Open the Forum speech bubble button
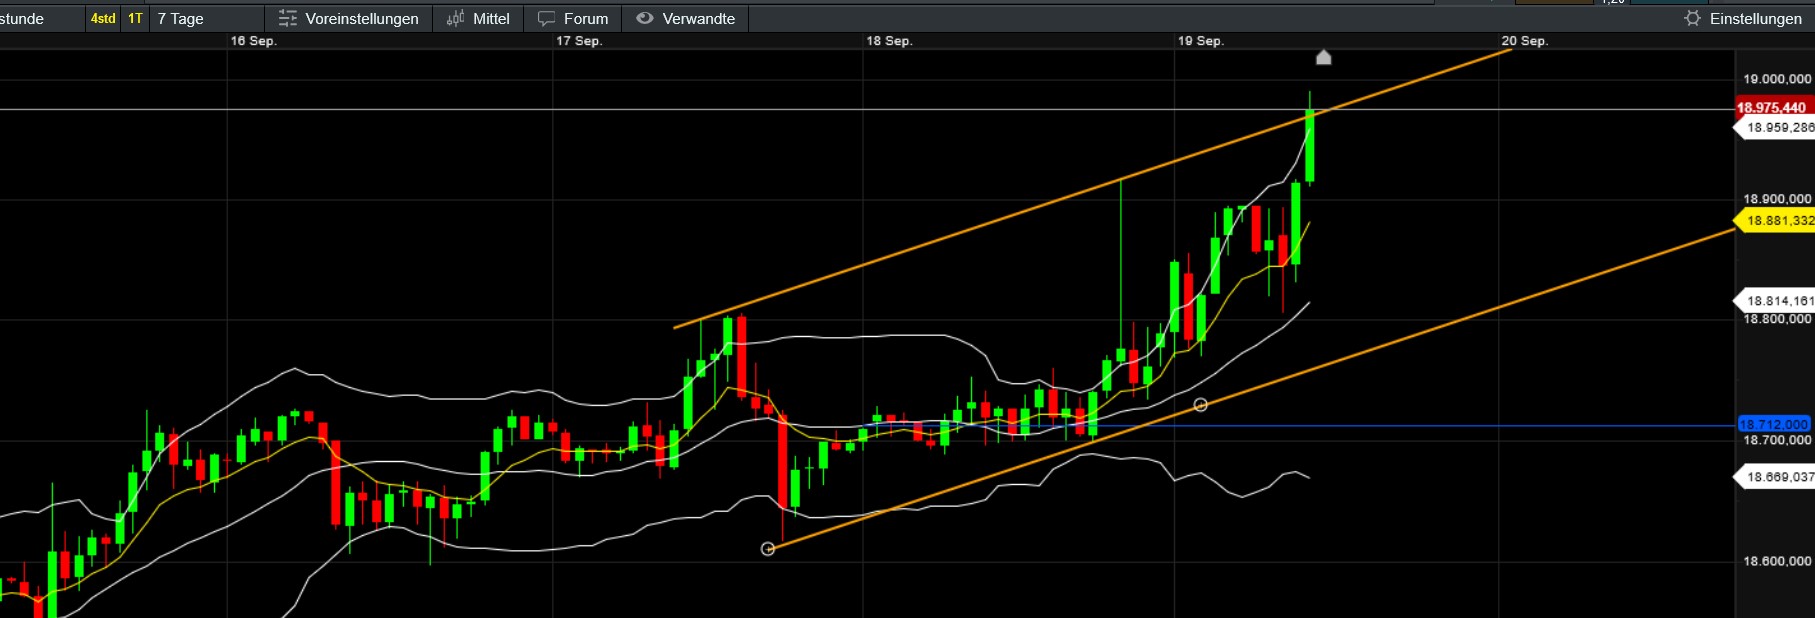Image resolution: width=1815 pixels, height=618 pixels. pos(573,18)
